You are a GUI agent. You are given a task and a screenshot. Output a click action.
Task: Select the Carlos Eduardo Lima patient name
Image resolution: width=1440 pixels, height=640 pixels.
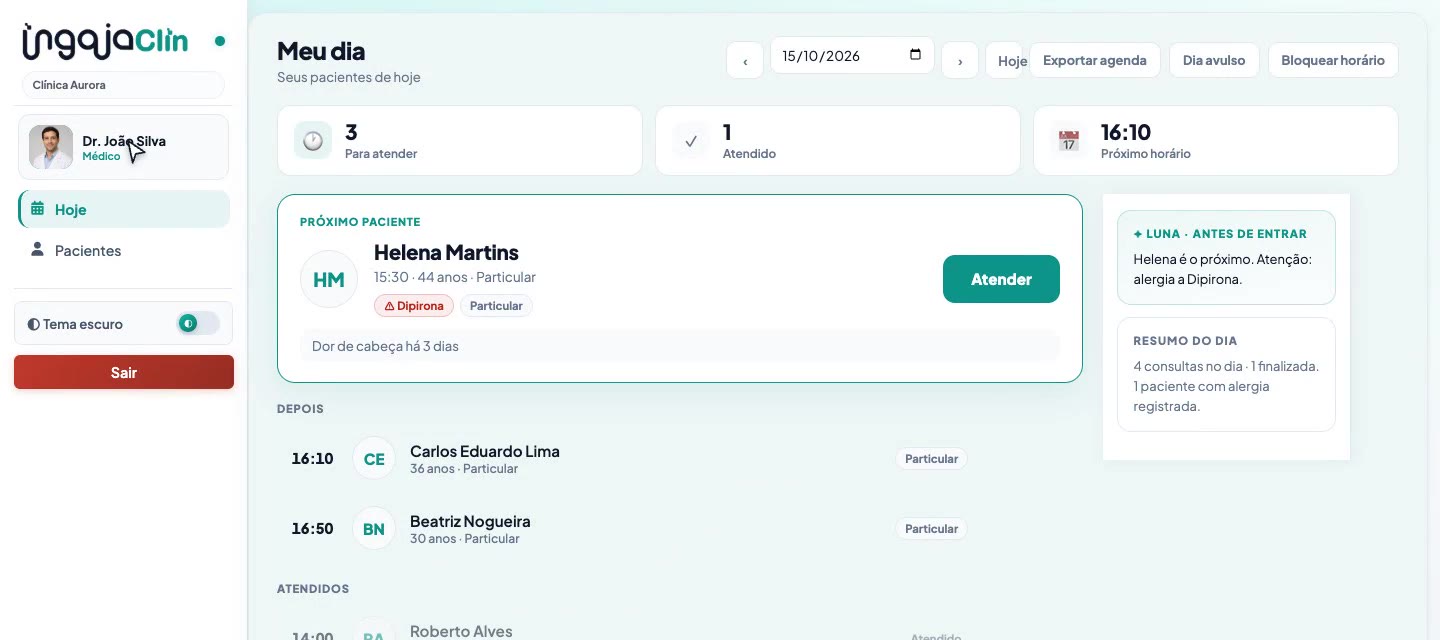pos(485,451)
